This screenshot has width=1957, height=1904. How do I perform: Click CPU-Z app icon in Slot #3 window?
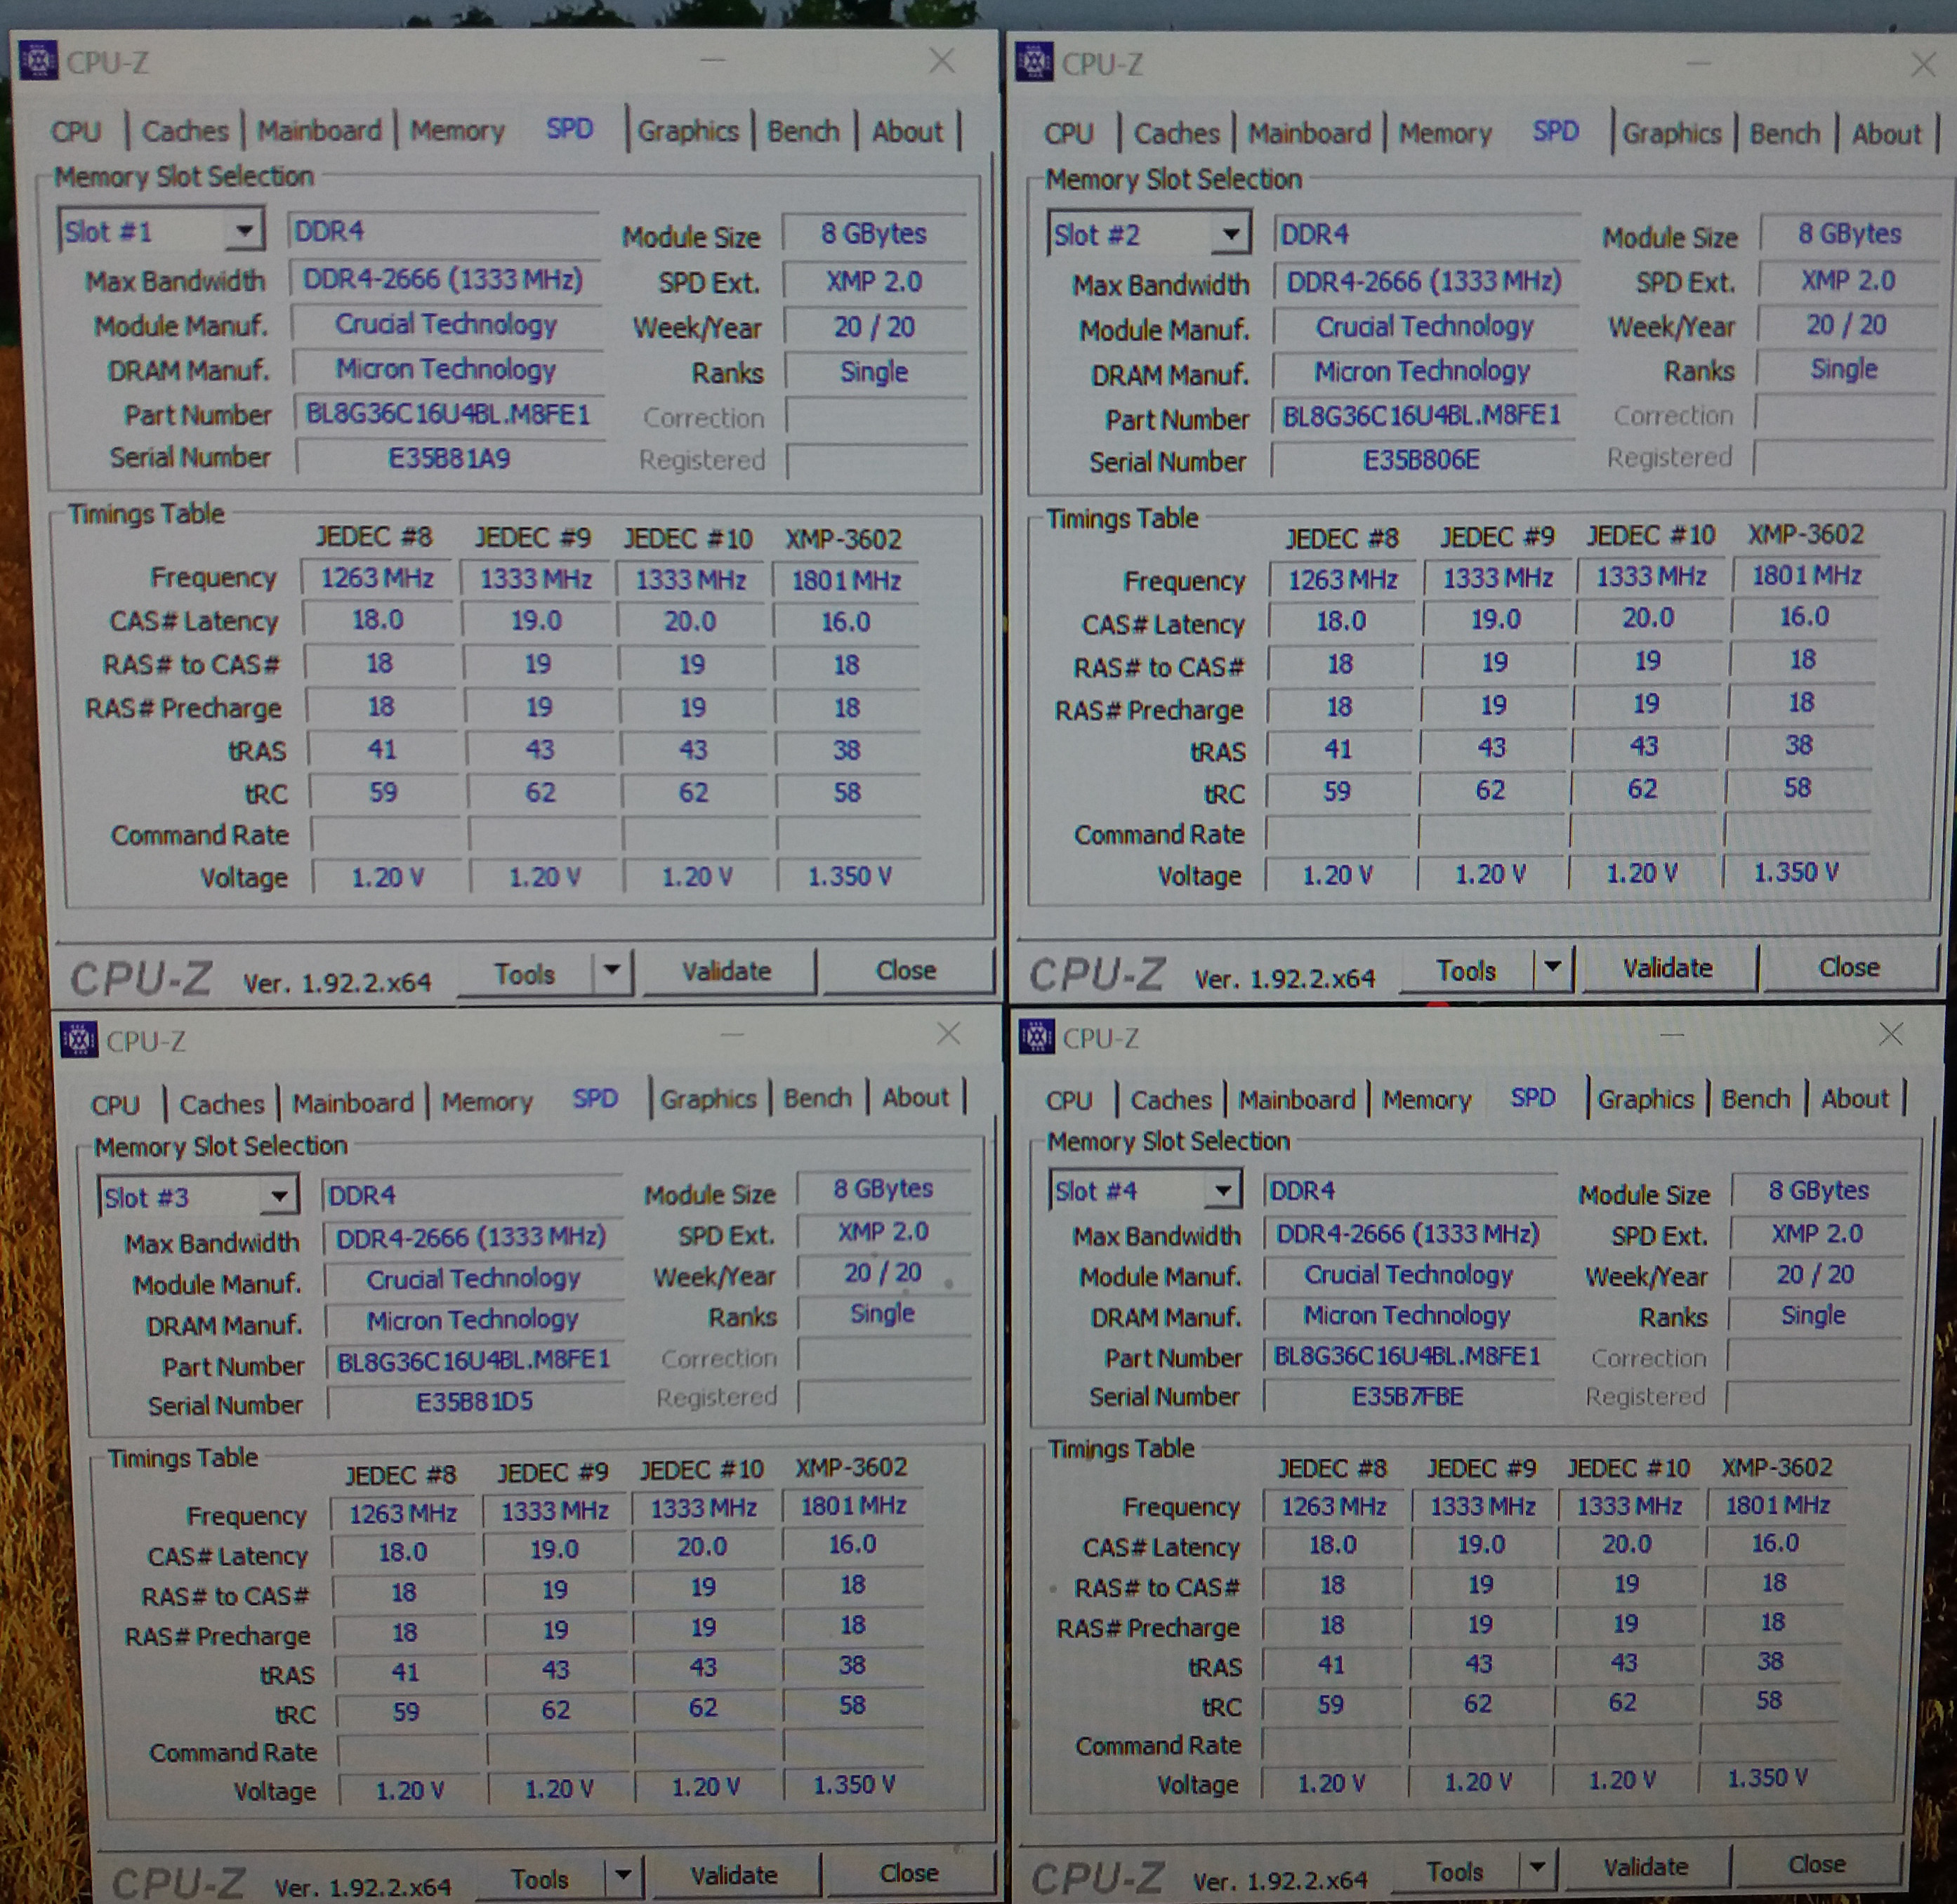79,1040
